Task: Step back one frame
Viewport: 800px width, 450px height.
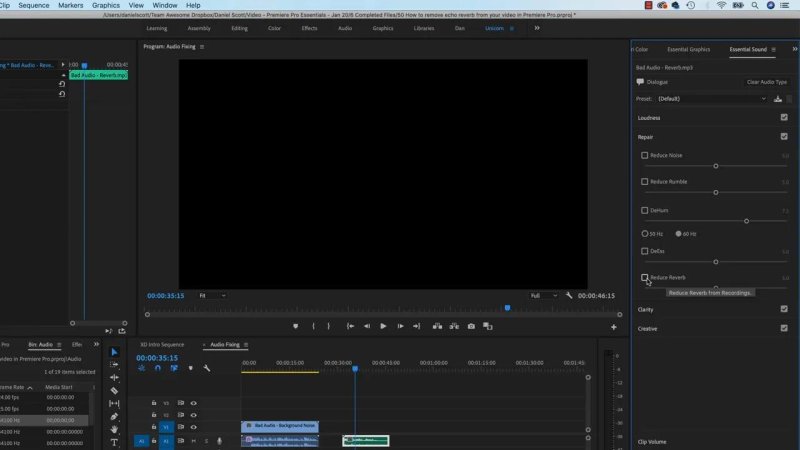Action: [x=367, y=326]
